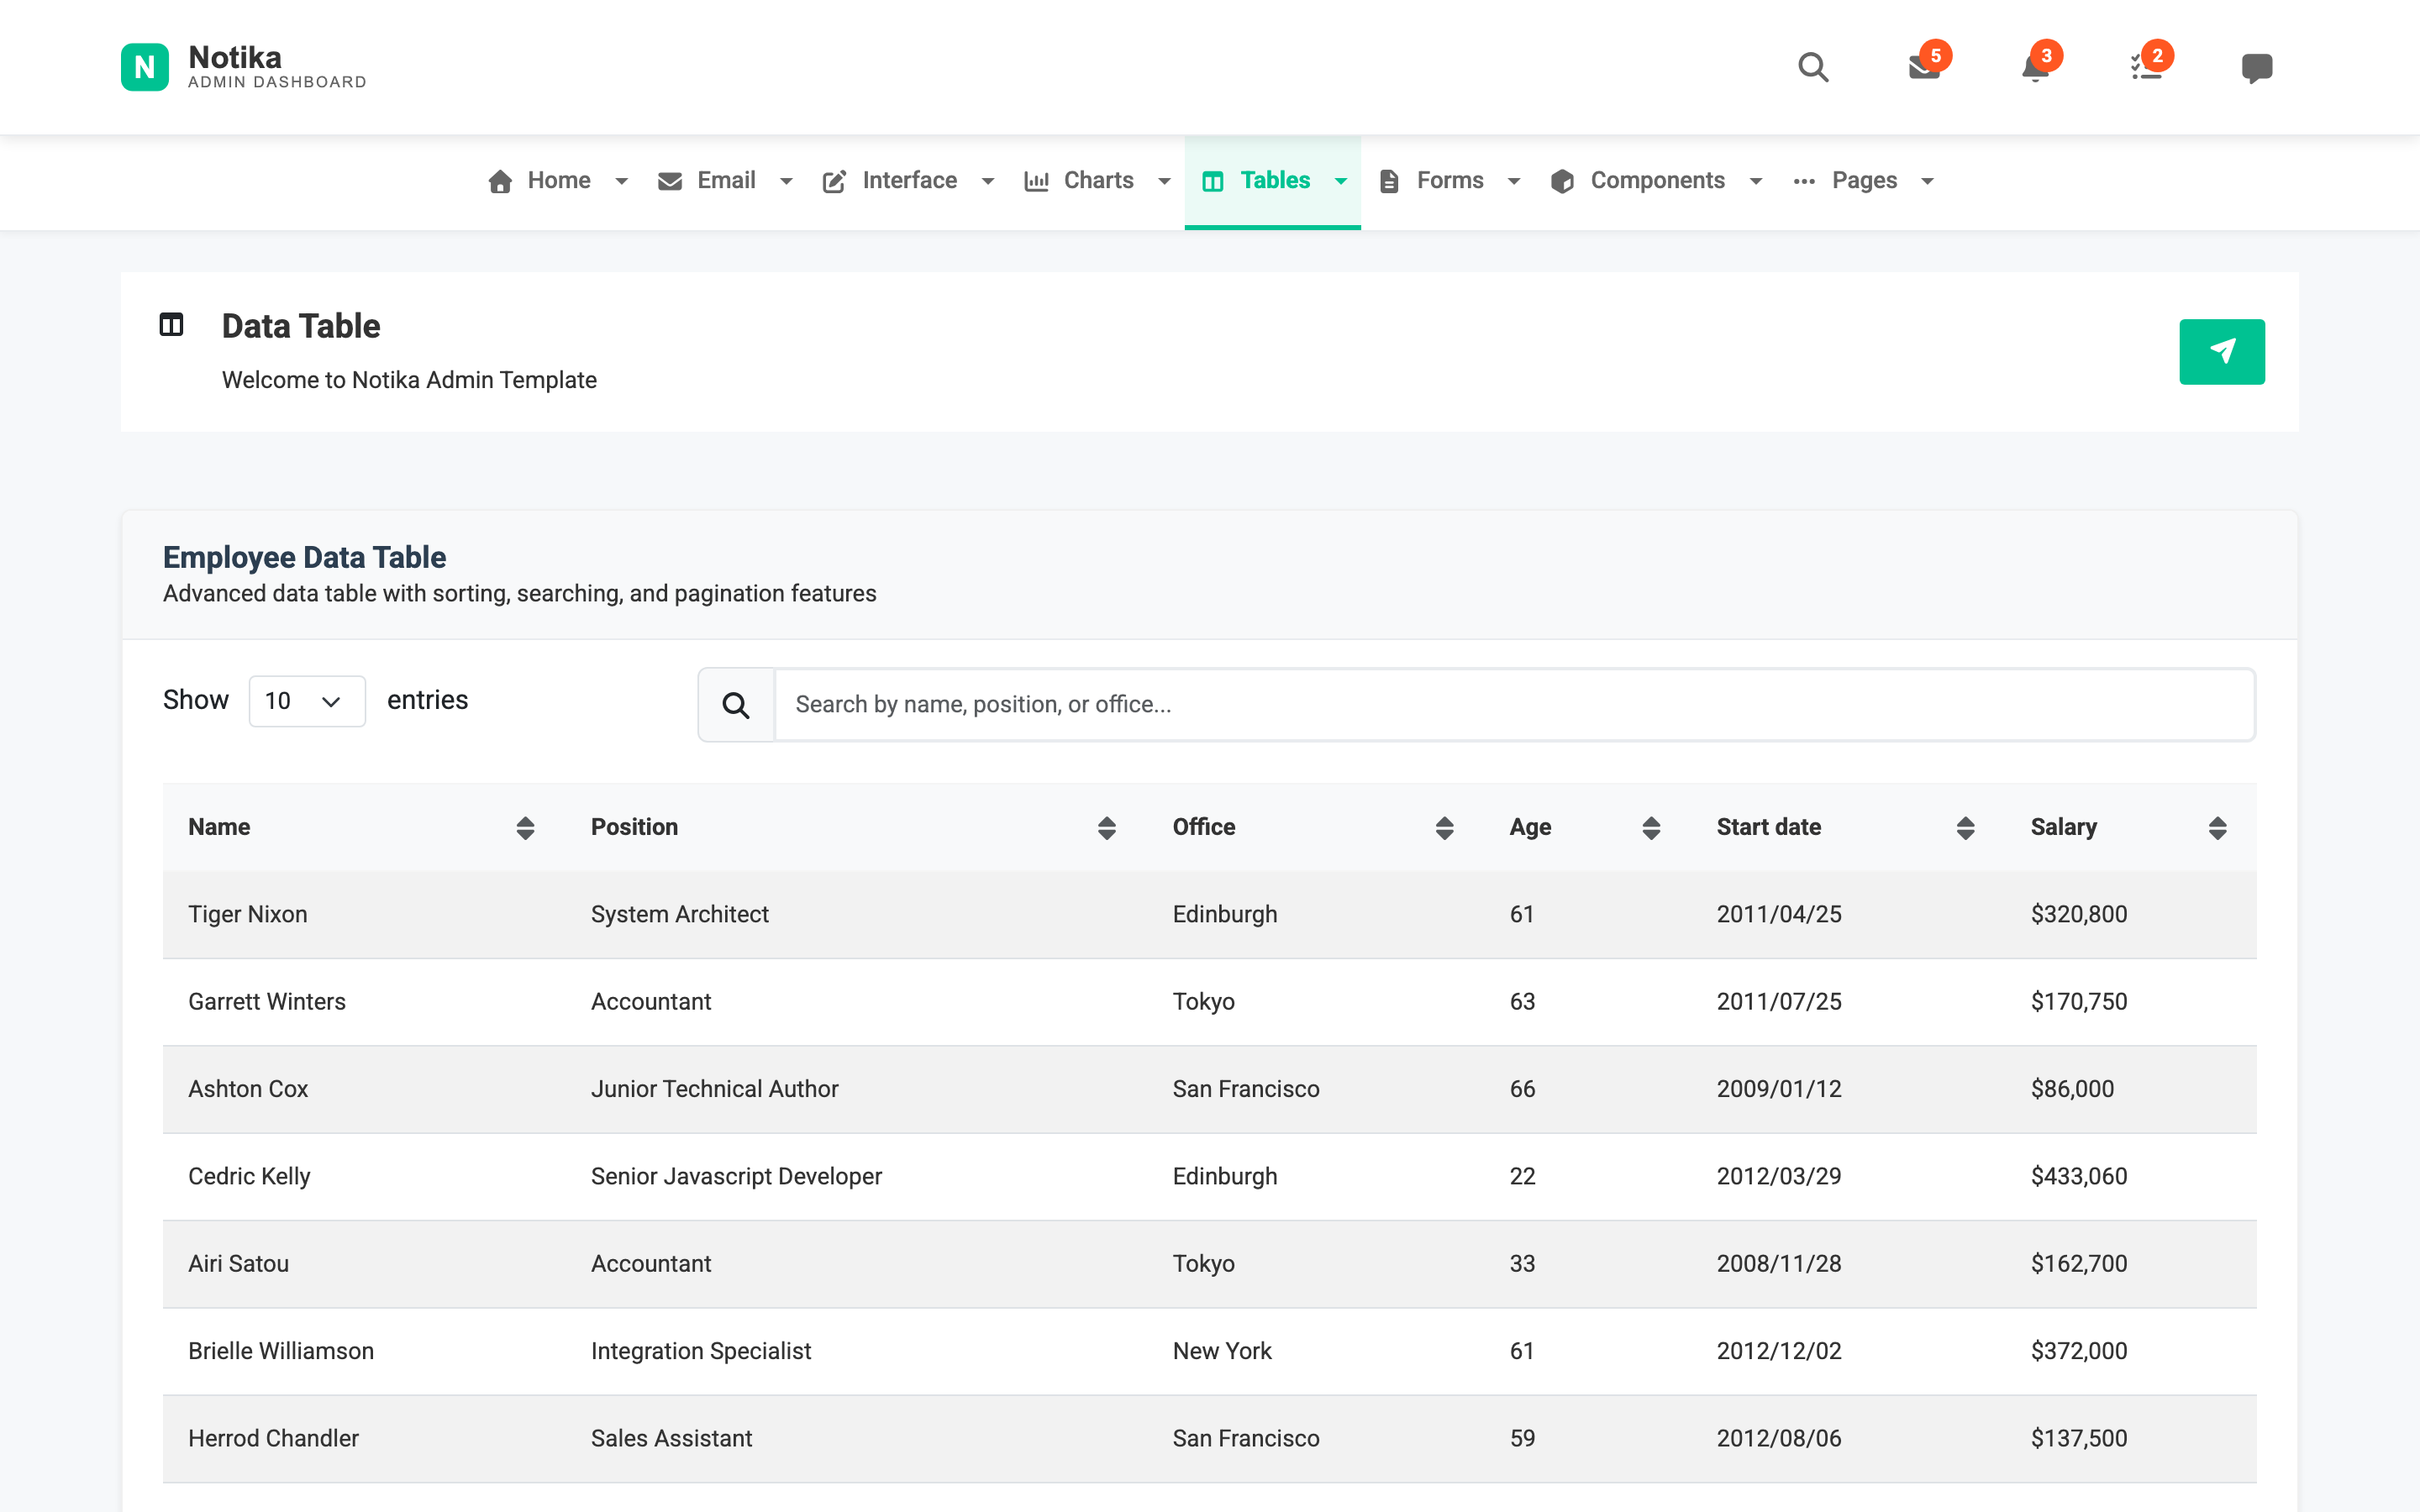The height and width of the screenshot is (1512, 2420).
Task: Click the Home house icon in navigation
Action: point(500,181)
